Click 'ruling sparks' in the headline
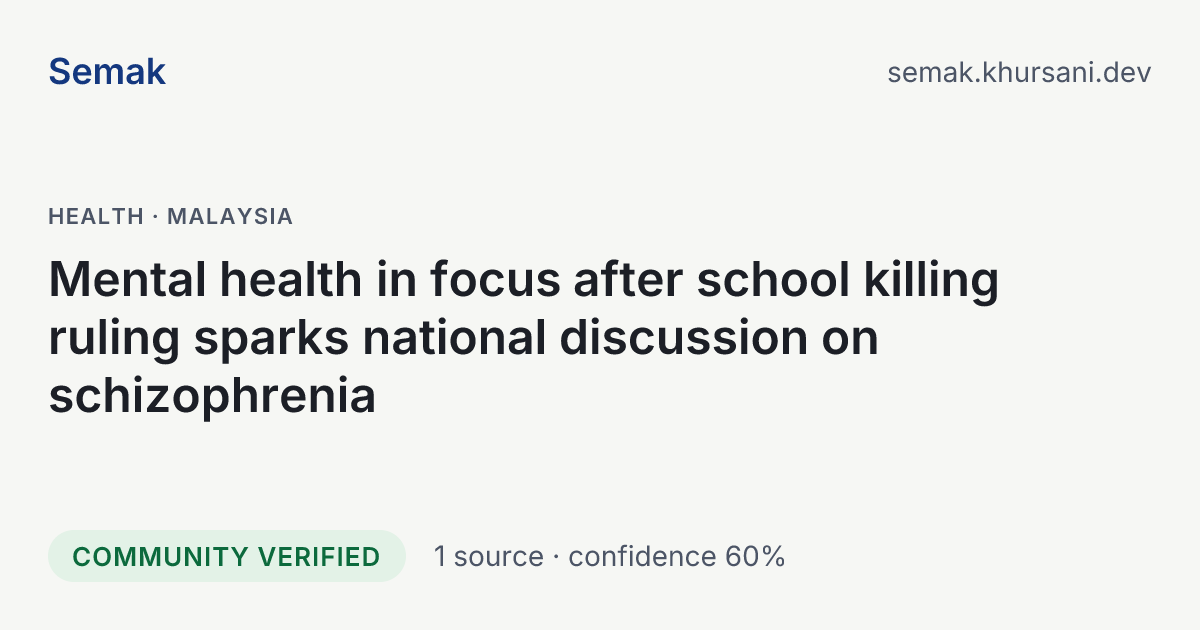This screenshot has height=630, width=1200. click(199, 338)
